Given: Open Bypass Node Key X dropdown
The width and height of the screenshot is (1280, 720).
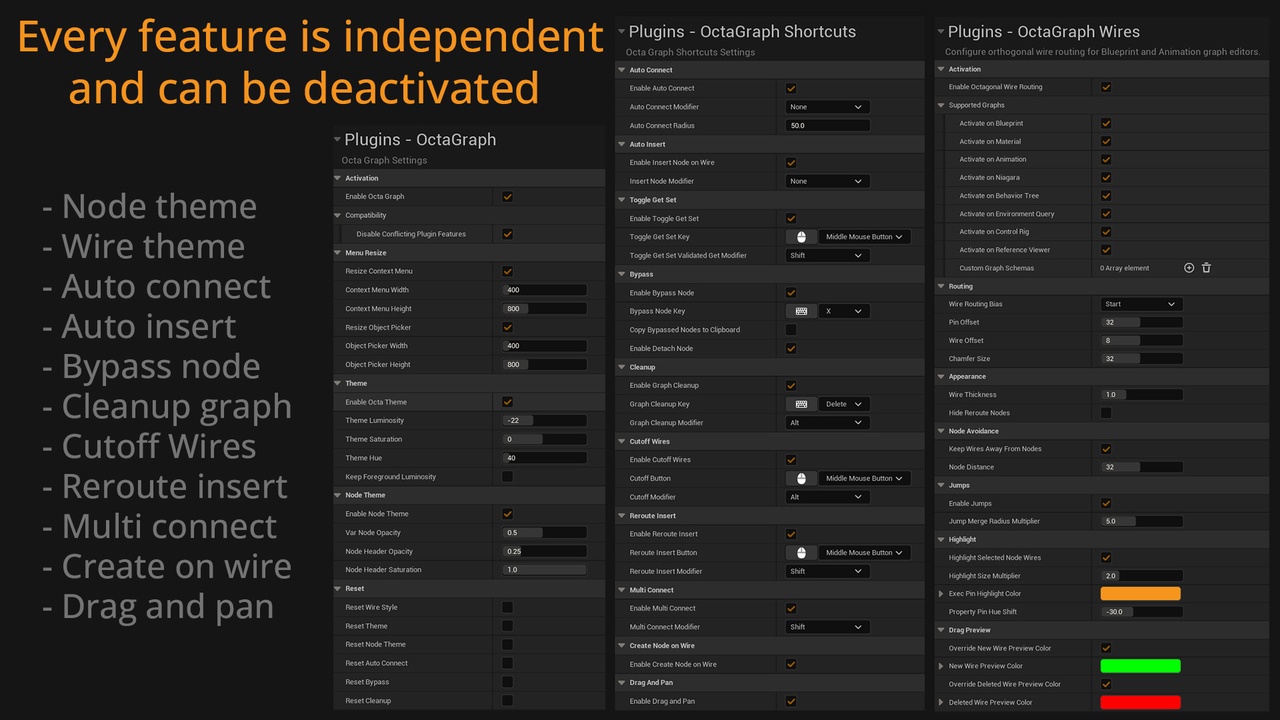Looking at the screenshot, I should [x=844, y=311].
